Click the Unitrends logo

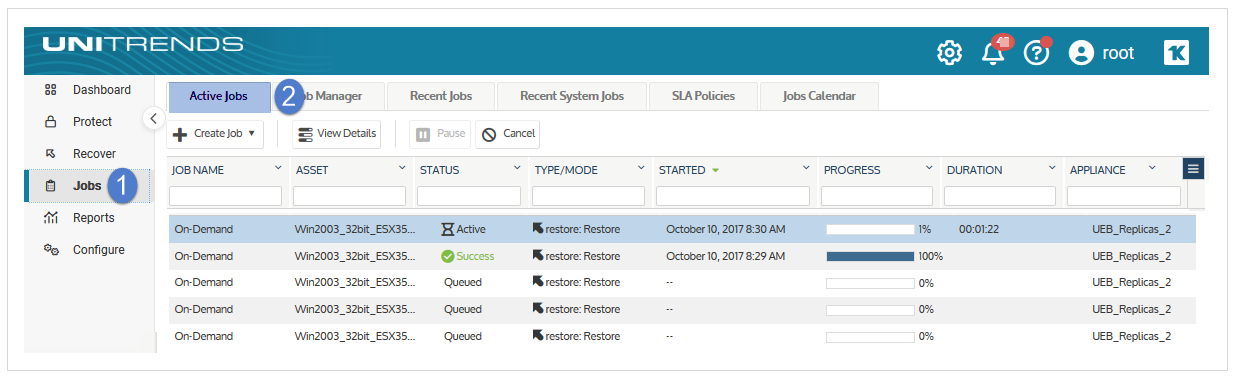click(x=142, y=44)
